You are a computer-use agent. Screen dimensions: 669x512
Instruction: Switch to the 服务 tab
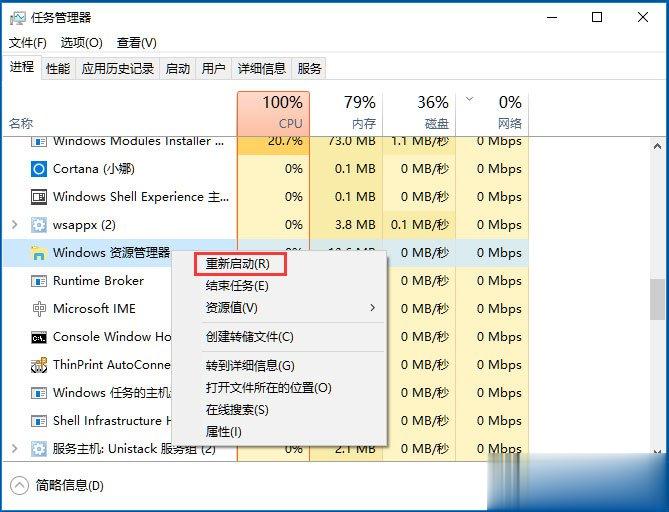309,68
